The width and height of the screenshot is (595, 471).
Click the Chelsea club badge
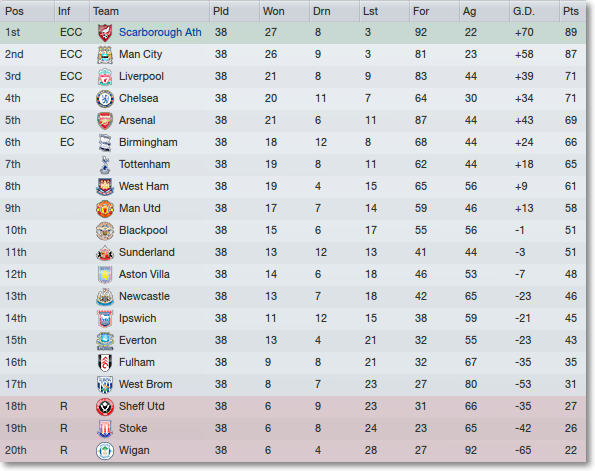tap(105, 99)
